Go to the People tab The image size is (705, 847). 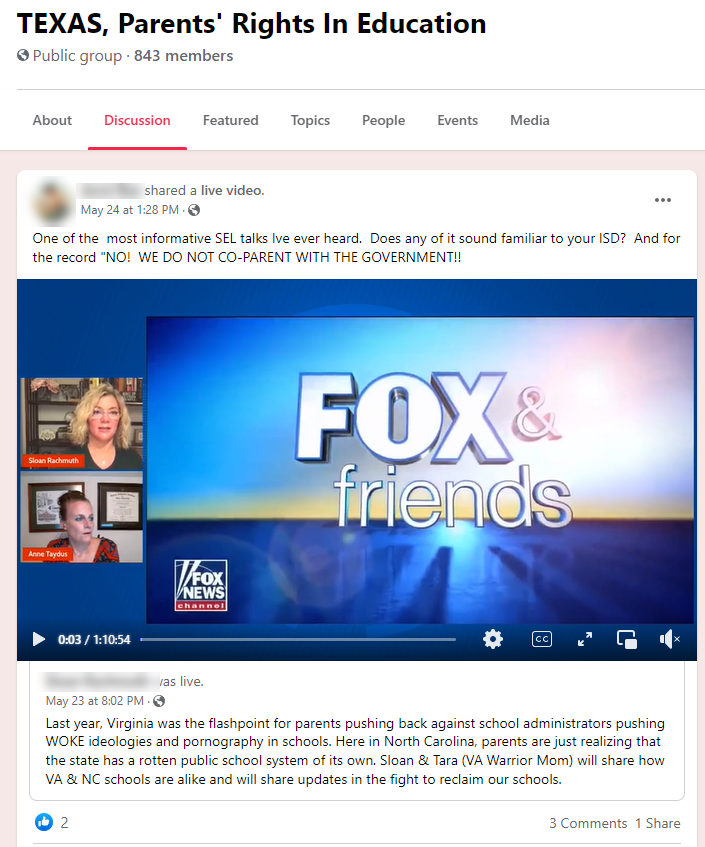[384, 120]
